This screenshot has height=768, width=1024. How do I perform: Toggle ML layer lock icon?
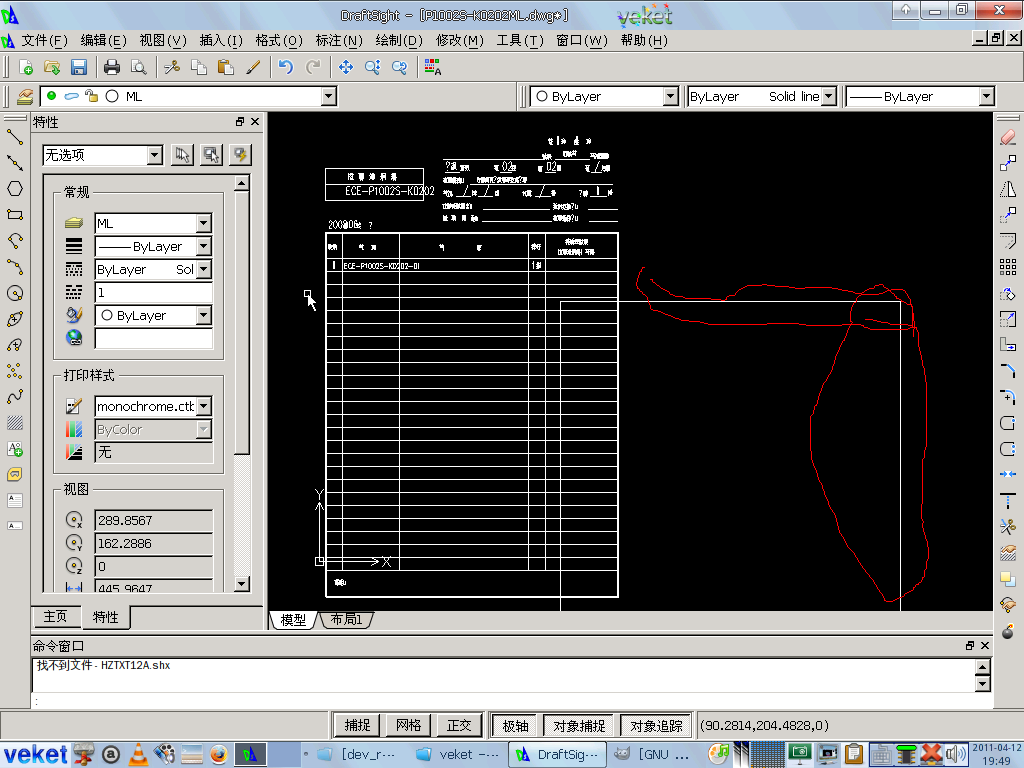coord(91,96)
